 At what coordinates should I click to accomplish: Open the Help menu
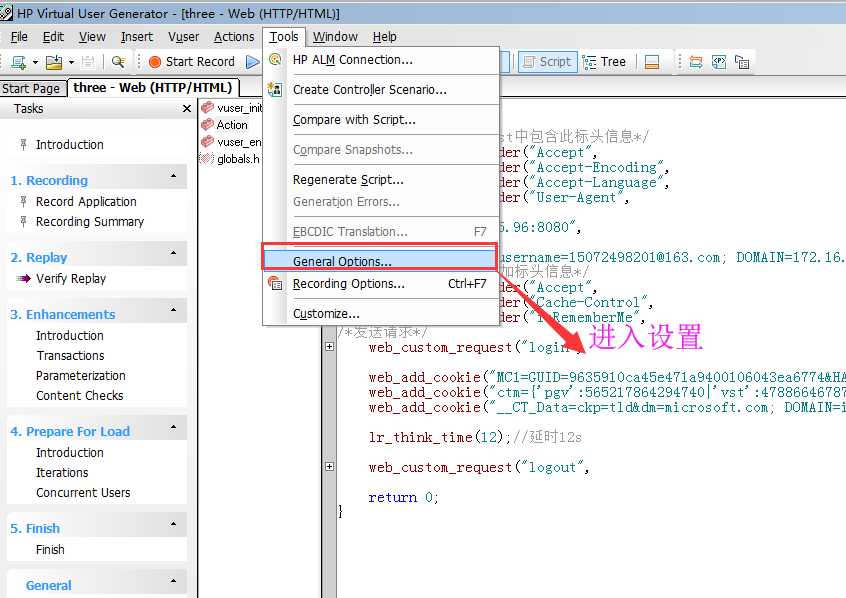(384, 37)
